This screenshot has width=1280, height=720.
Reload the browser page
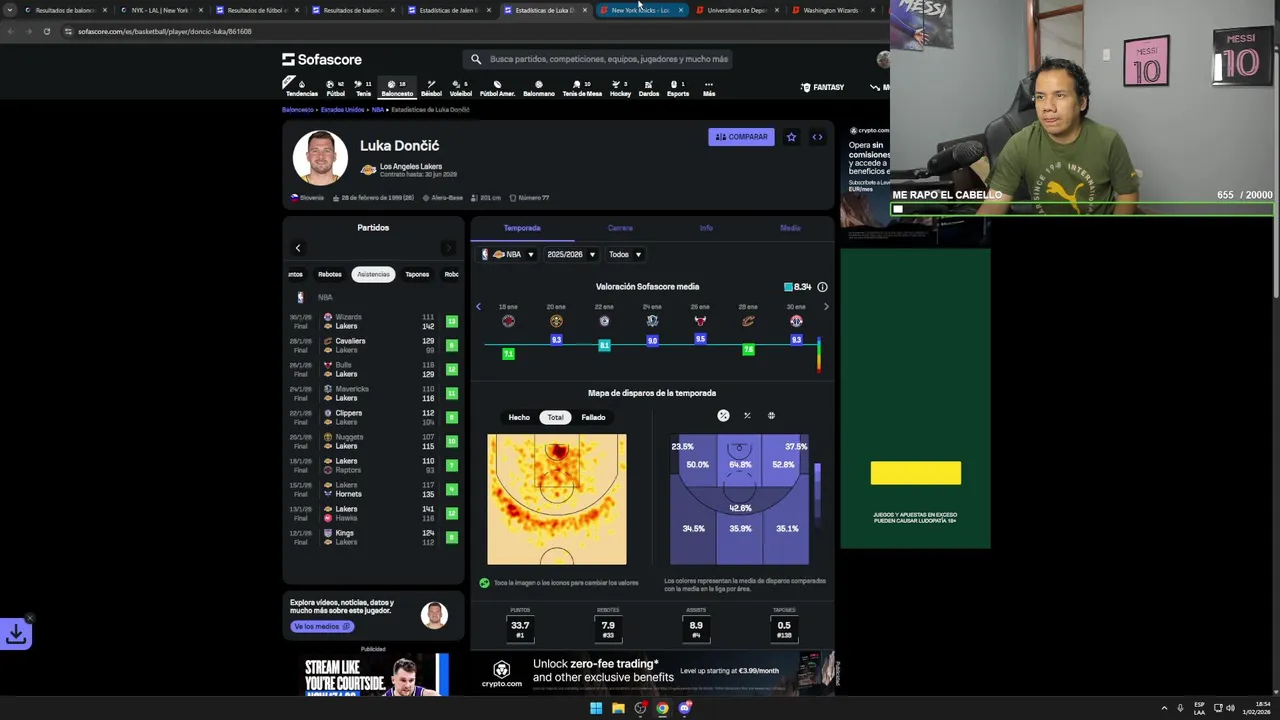tap(47, 31)
